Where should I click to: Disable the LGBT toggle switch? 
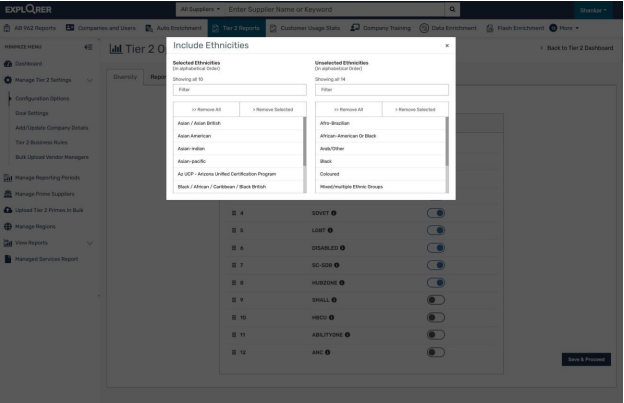click(435, 230)
